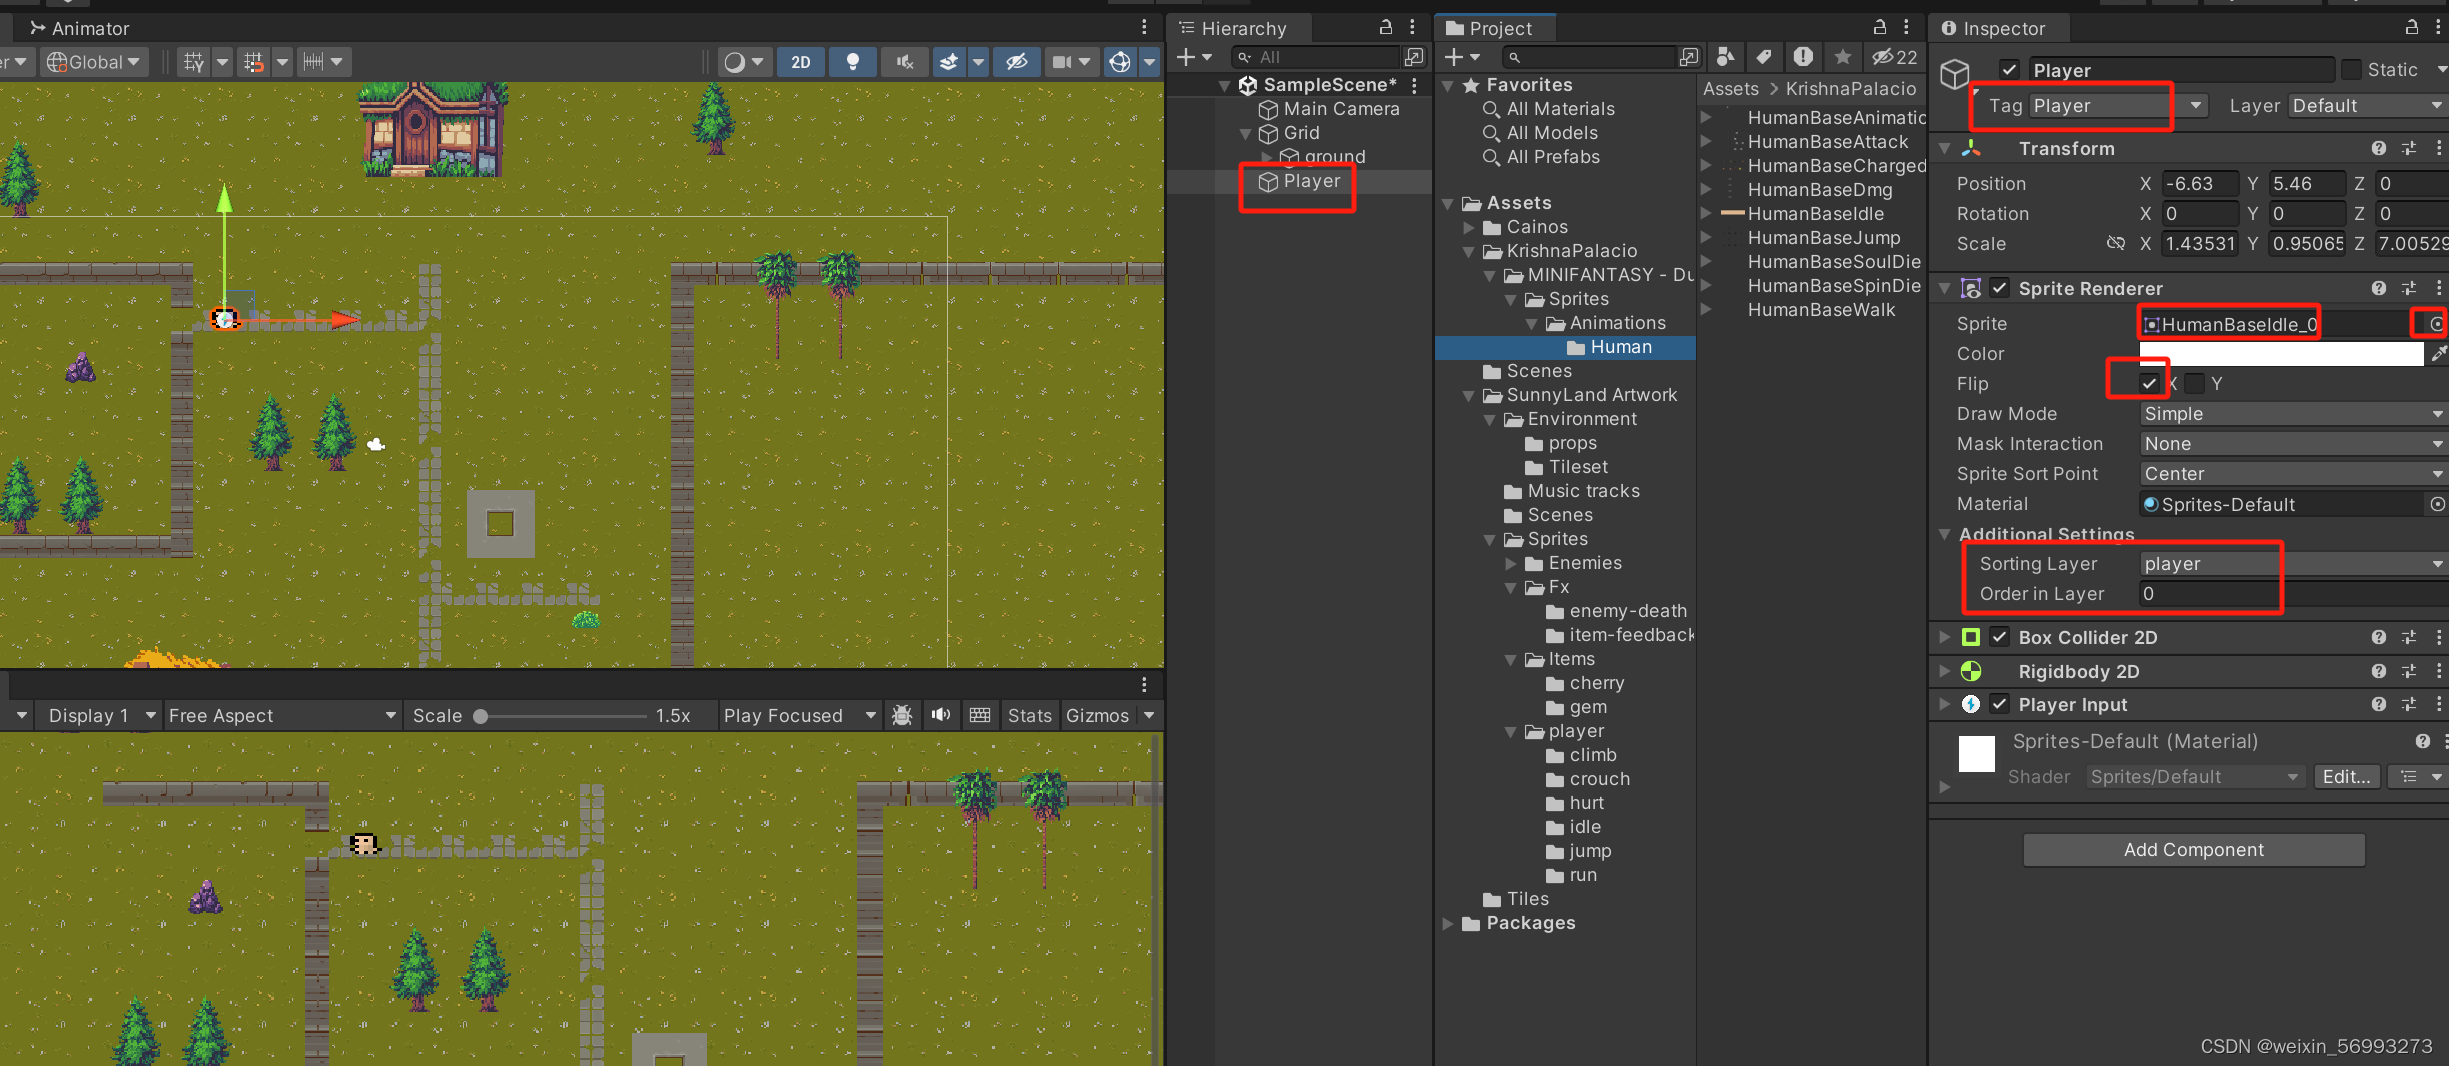Open Transform component help icon
The height and width of the screenshot is (1066, 2449).
pos(2379,149)
